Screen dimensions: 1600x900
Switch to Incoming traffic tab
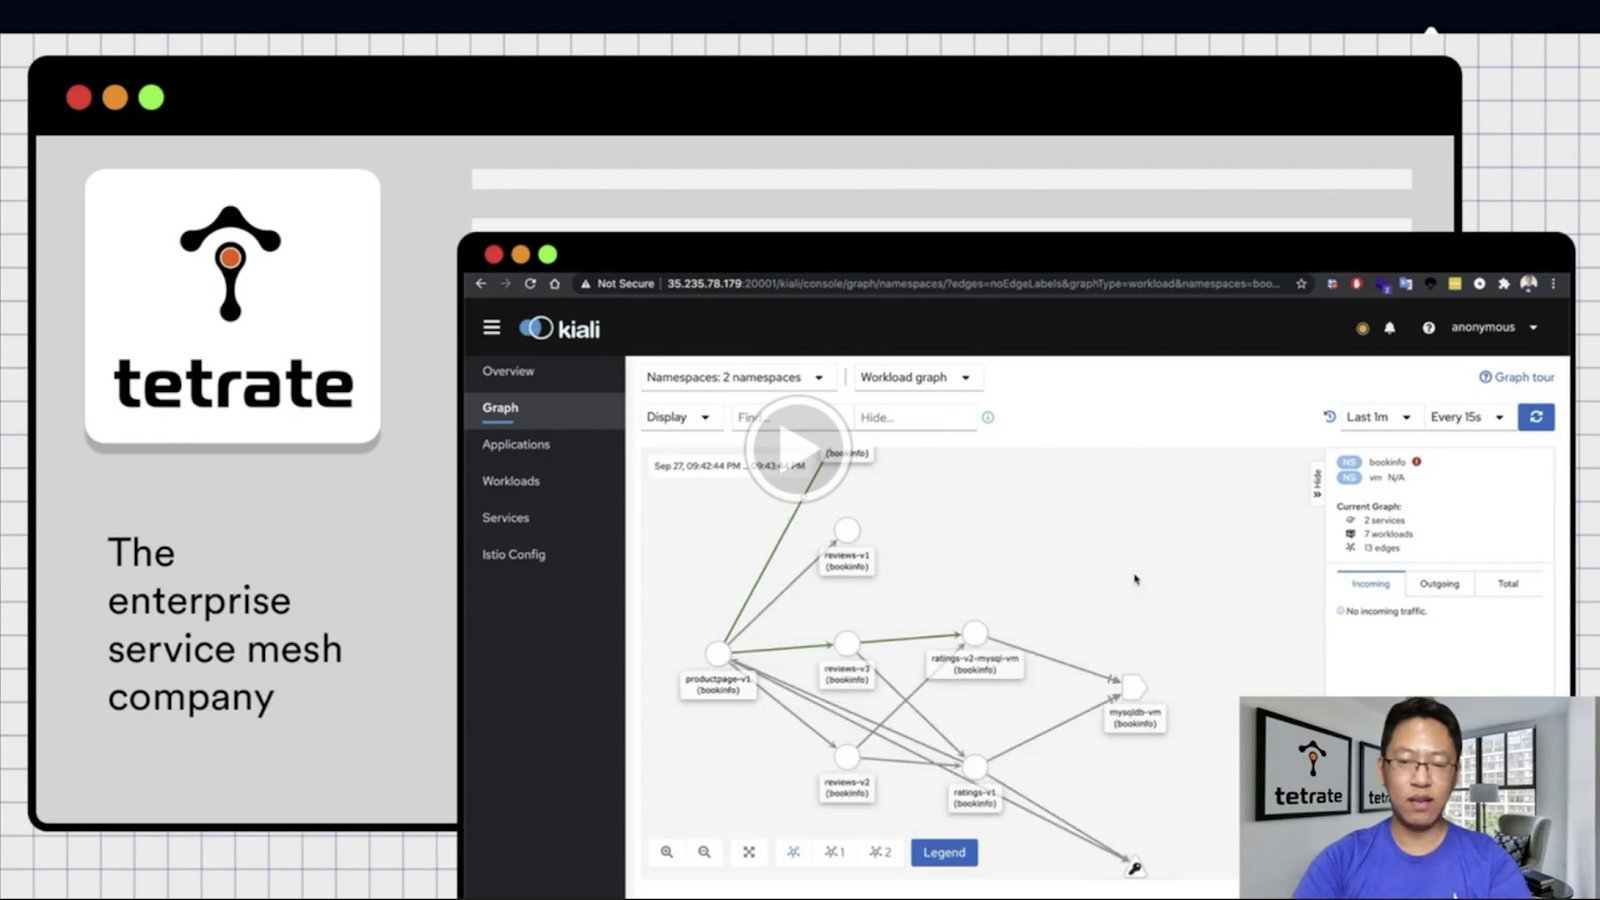pyautogui.click(x=1370, y=584)
